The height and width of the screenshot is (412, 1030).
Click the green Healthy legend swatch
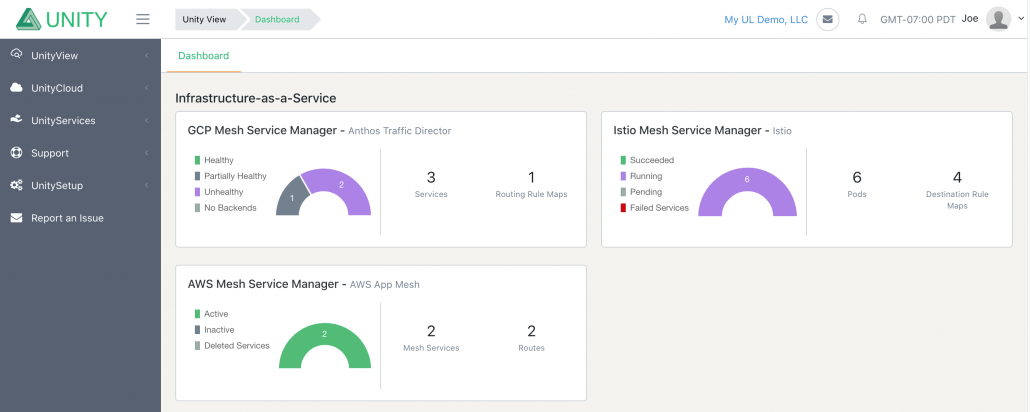[197, 160]
